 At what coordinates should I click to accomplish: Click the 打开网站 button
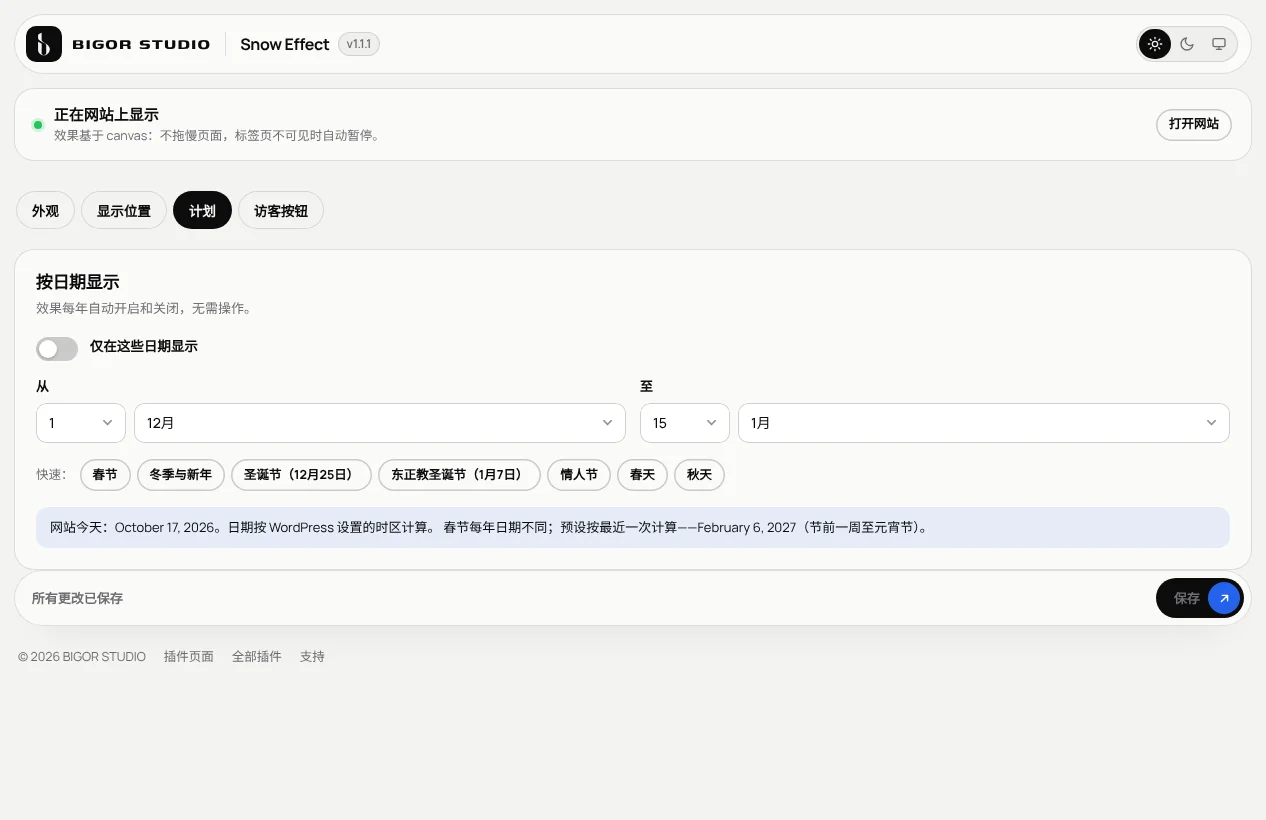point(1194,124)
